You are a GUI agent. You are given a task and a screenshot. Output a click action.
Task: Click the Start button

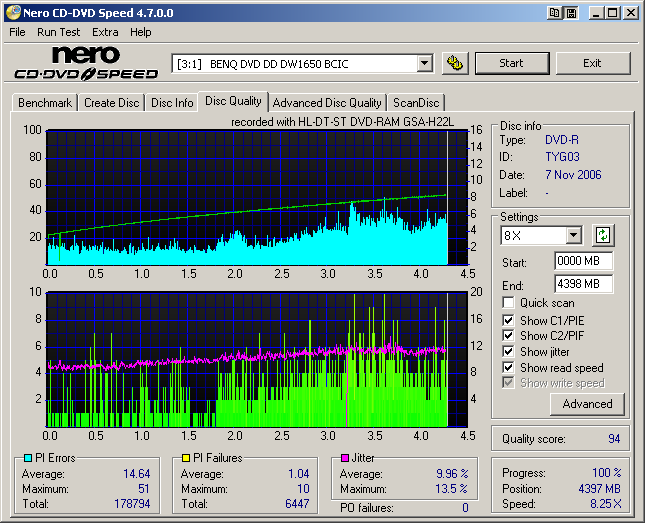pyautogui.click(x=512, y=63)
